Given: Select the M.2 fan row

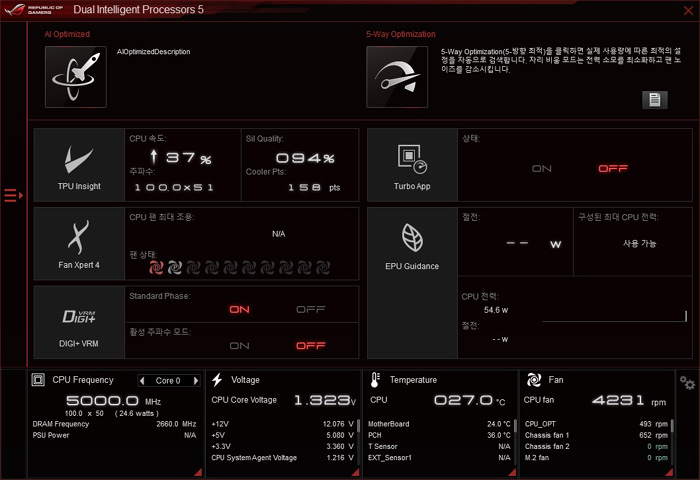Looking at the screenshot, I should 596,458.
